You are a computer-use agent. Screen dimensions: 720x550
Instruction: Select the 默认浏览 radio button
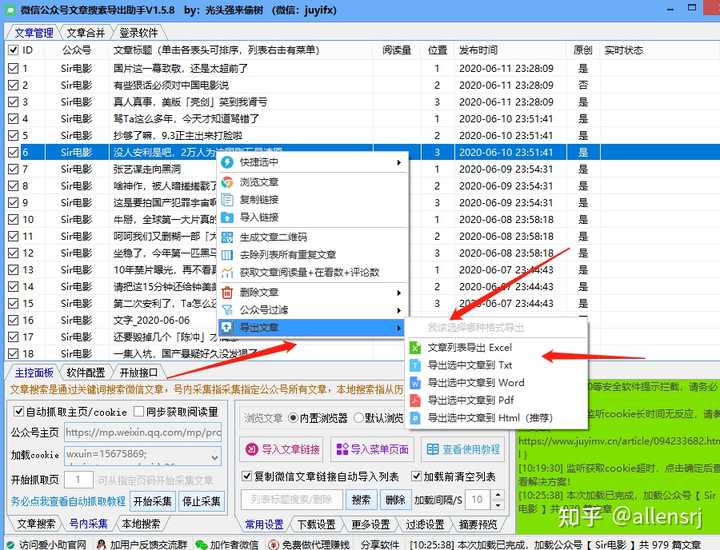(x=359, y=418)
